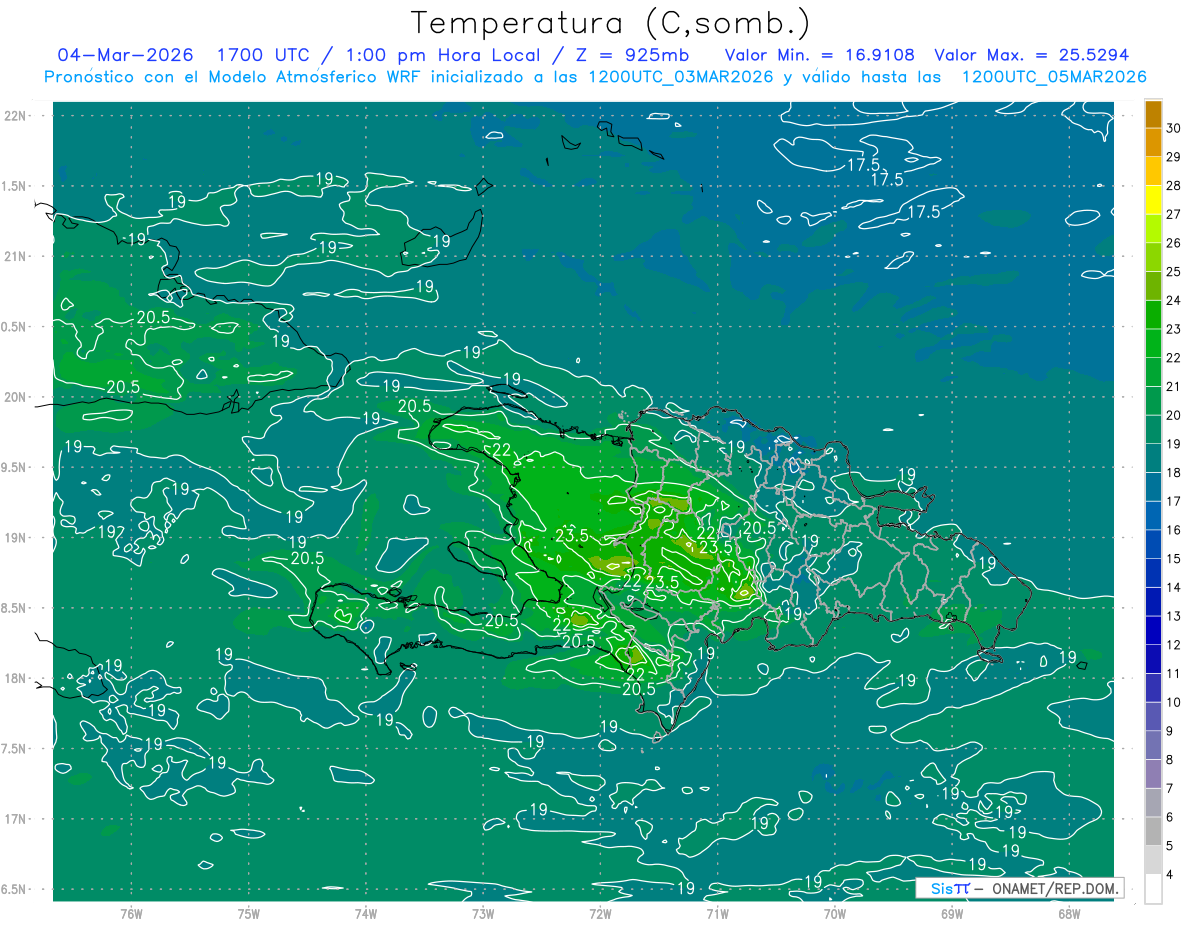Image resolution: width=1200 pixels, height=927 pixels.
Task: Click the '76W' longitude axis label
Action: click(131, 914)
